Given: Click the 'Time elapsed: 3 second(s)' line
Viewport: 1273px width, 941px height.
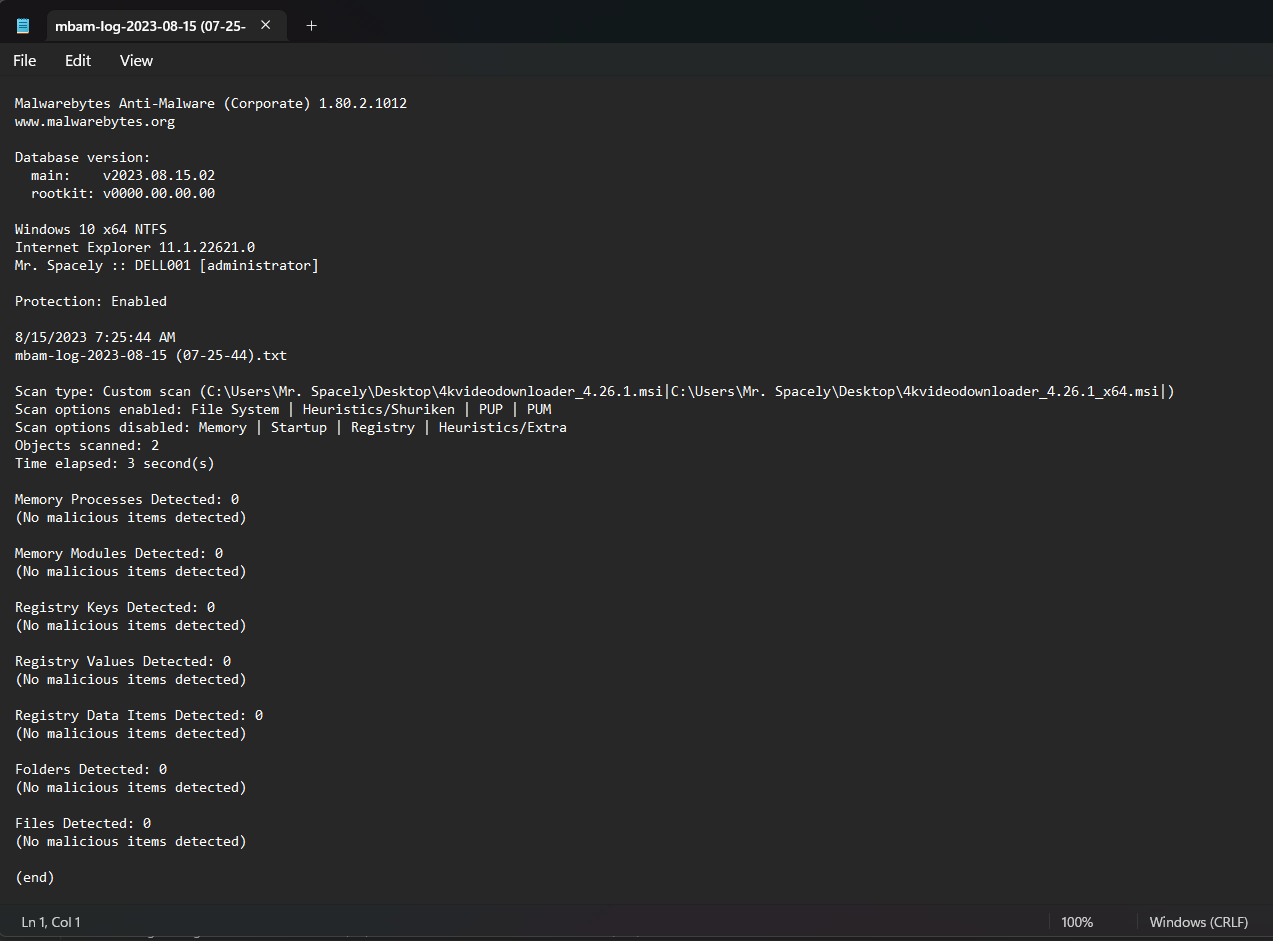Looking at the screenshot, I should (x=115, y=463).
